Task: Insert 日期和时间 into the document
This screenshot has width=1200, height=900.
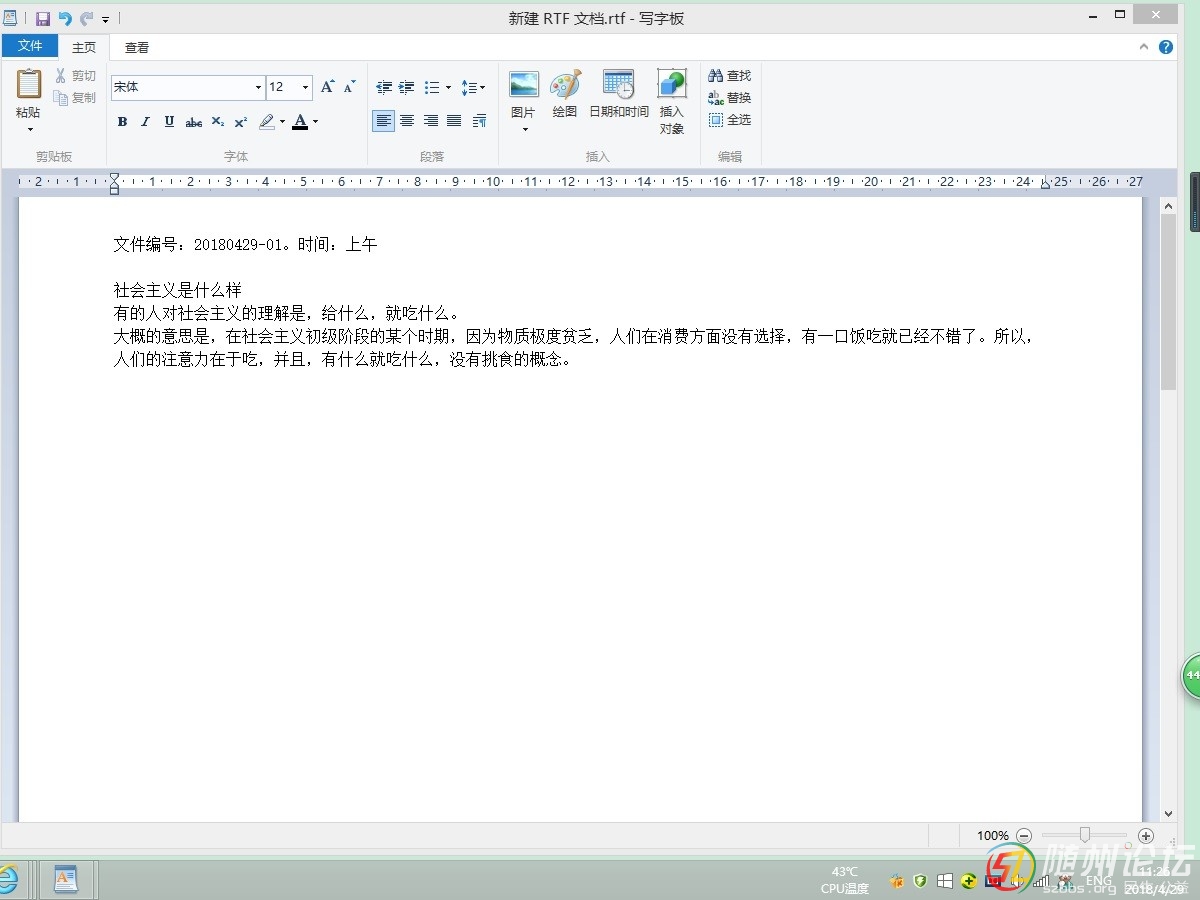Action: (x=618, y=86)
